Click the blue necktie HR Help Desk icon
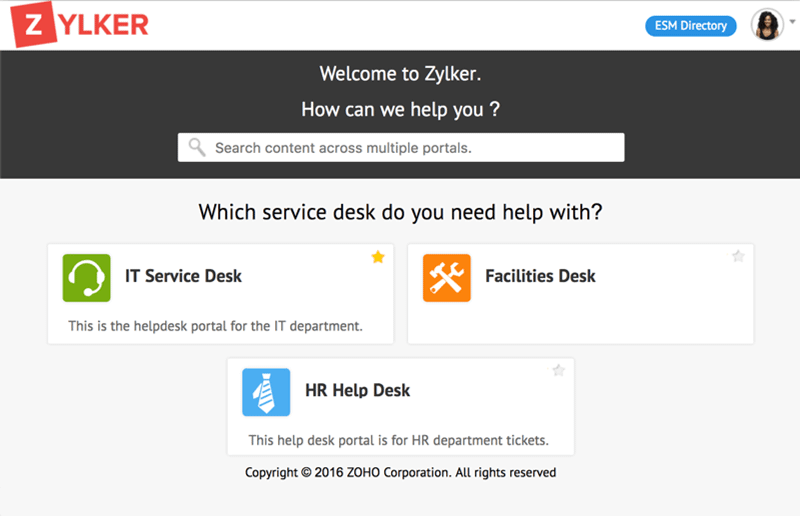Viewport: 800px width, 516px height. tap(266, 392)
